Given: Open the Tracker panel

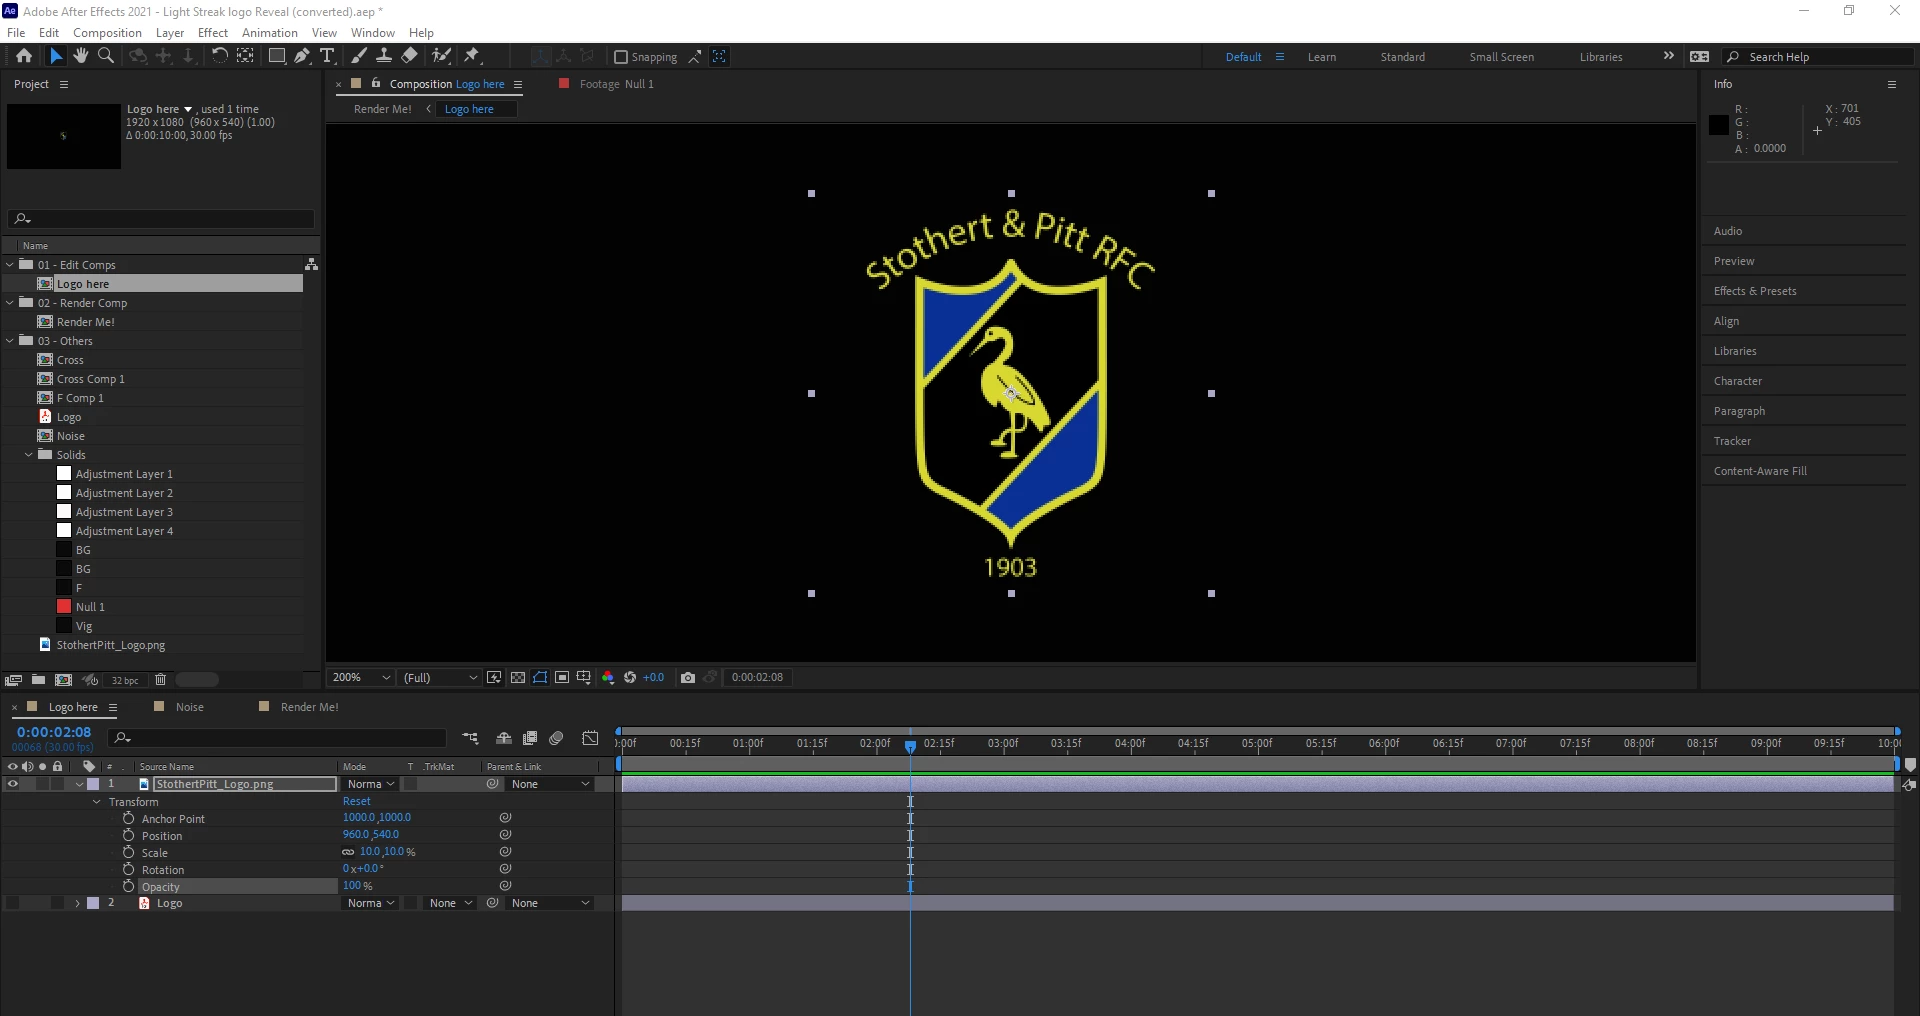Looking at the screenshot, I should 1732,441.
